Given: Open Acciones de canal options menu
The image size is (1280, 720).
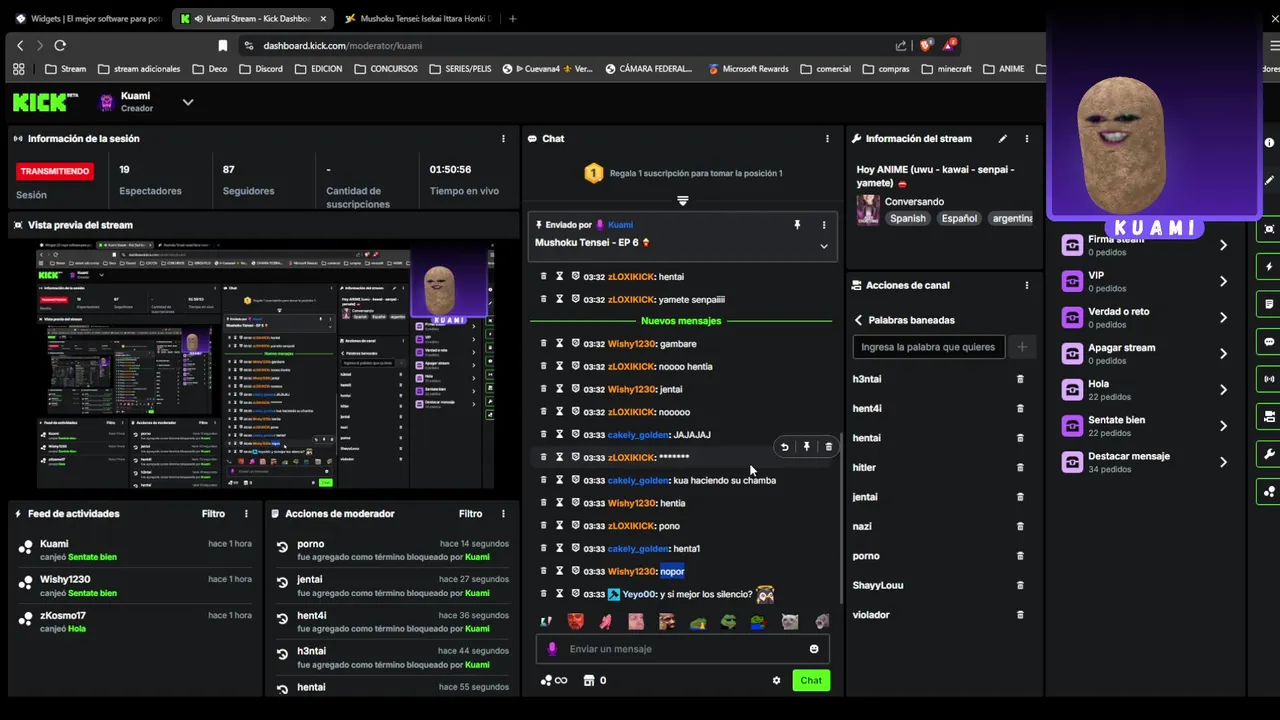Looking at the screenshot, I should tap(1026, 285).
